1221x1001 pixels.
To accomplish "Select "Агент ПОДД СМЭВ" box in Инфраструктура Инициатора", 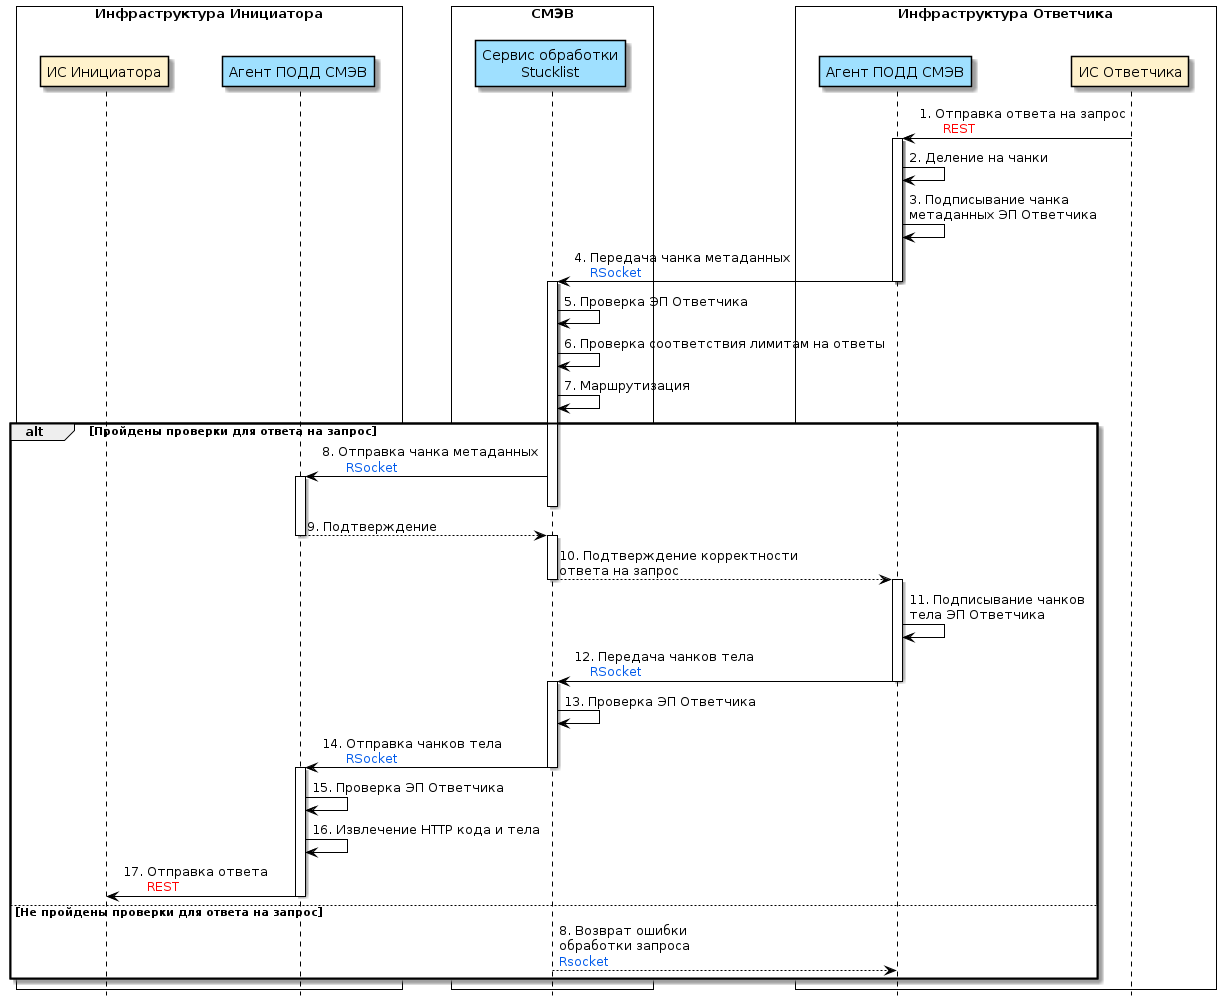I will point(298,72).
